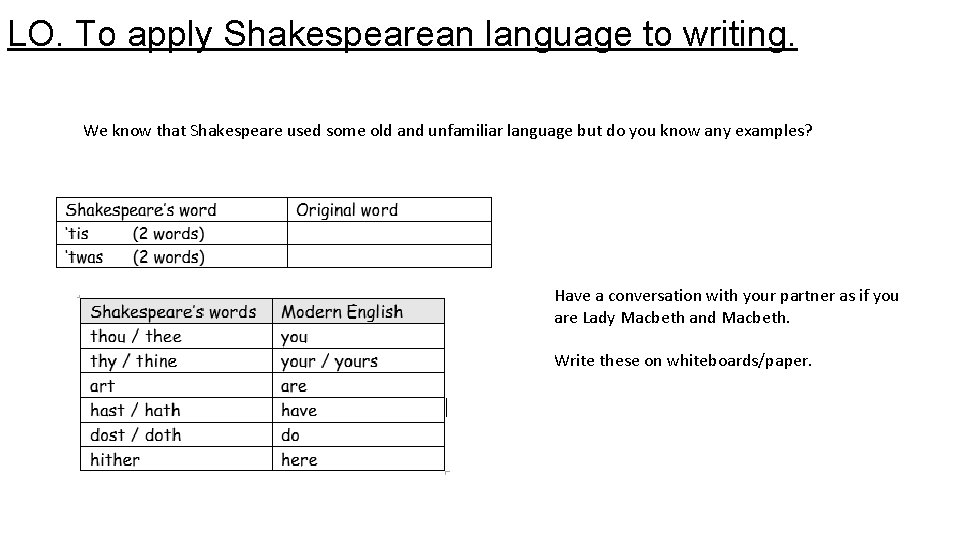Click the "Write these on whiteboards/paper" line
Screen dimensions: 960x540
pos(683,361)
